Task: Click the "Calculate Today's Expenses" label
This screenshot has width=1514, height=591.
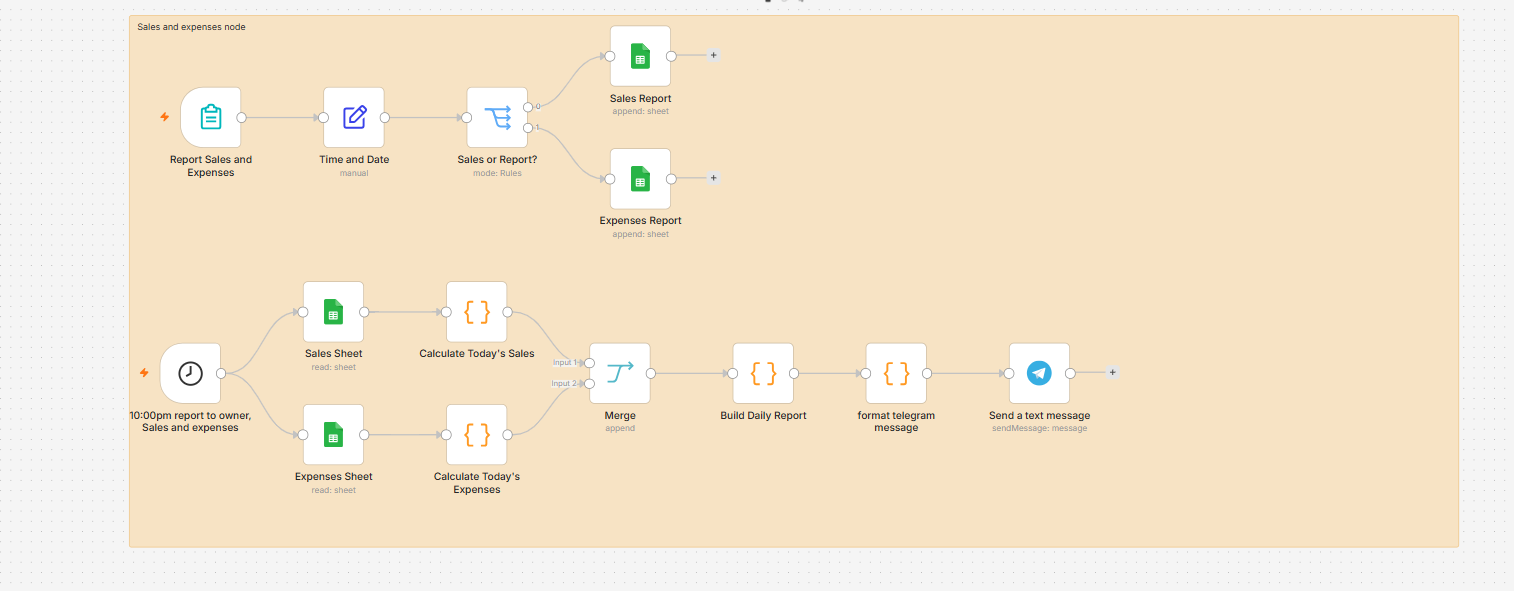Action: pyautogui.click(x=477, y=483)
